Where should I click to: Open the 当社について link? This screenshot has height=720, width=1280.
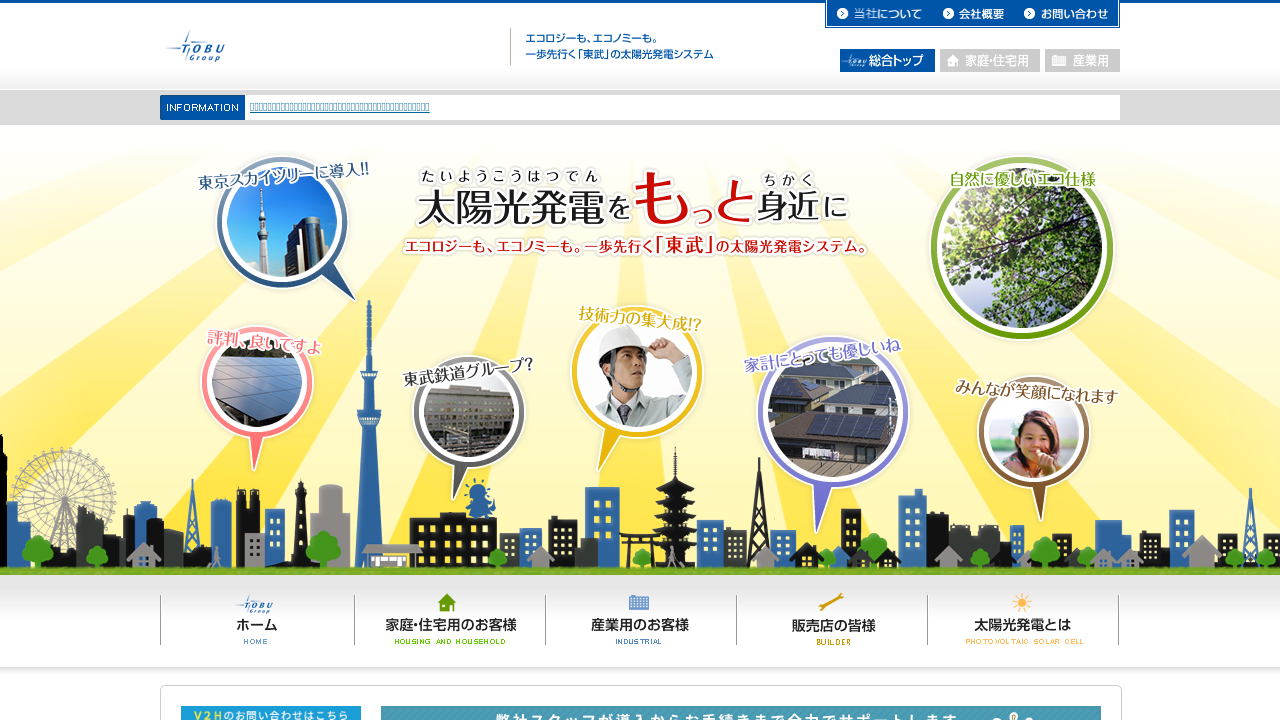[x=880, y=14]
